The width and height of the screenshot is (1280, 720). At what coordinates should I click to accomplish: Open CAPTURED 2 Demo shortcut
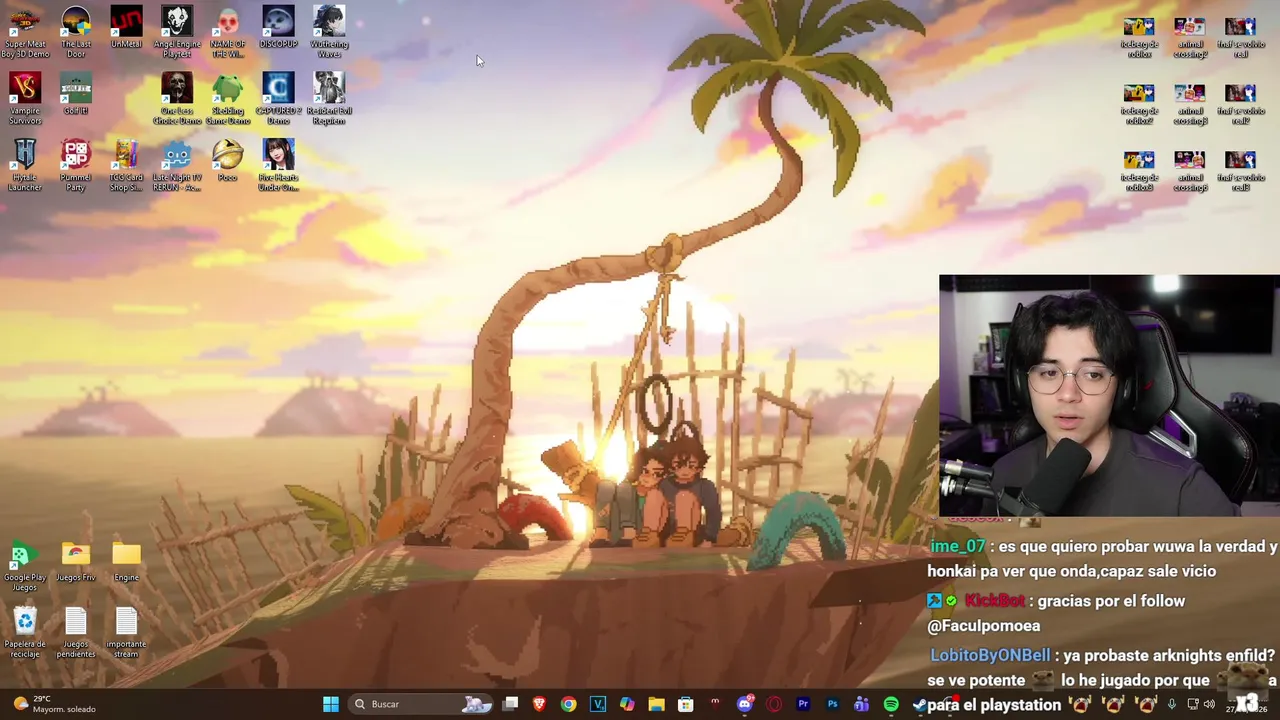point(278,99)
